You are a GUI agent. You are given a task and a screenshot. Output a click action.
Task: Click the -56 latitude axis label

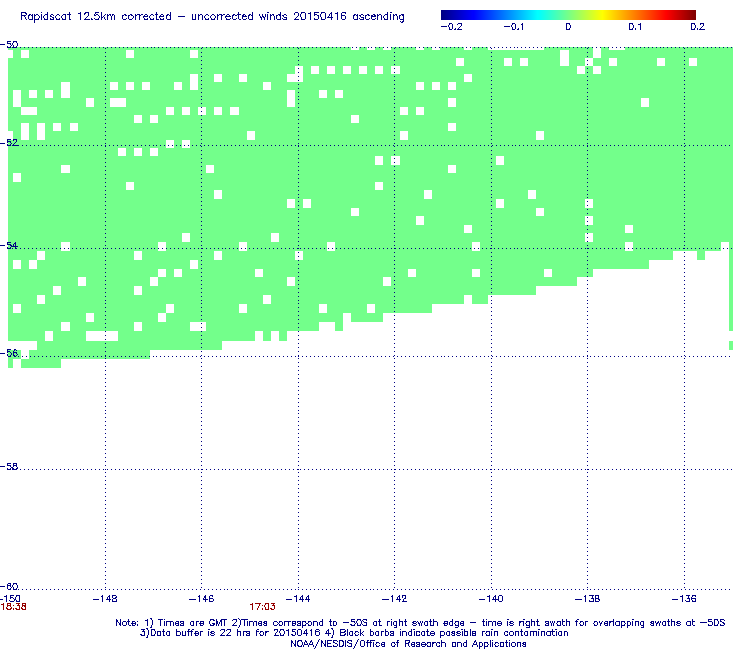coord(9,353)
